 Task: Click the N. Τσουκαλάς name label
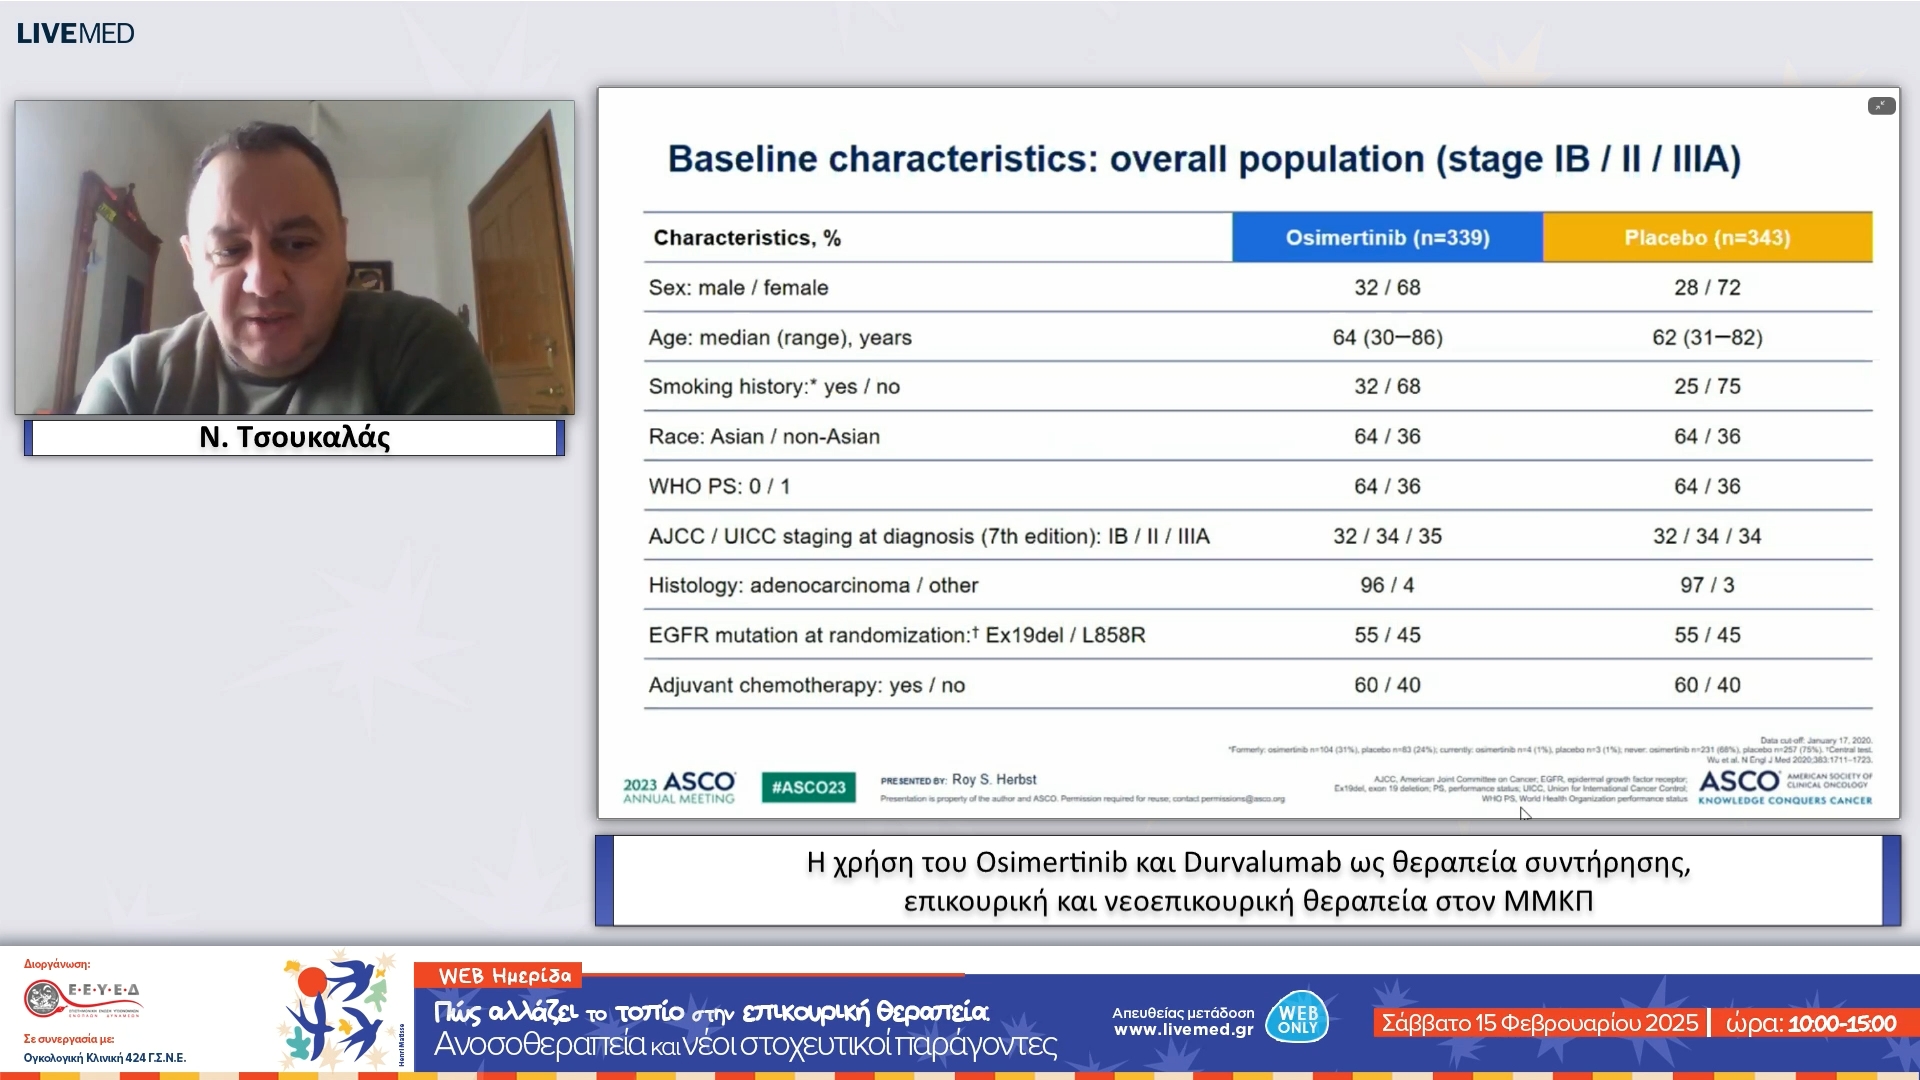pos(294,437)
